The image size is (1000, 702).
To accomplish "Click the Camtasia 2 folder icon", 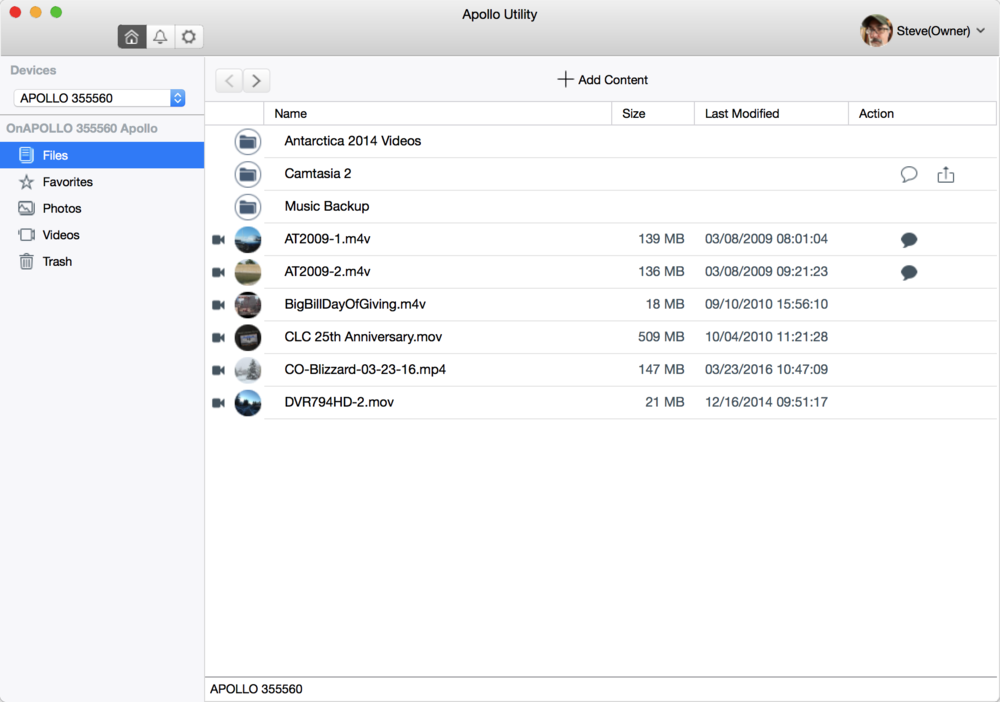I will (247, 174).
